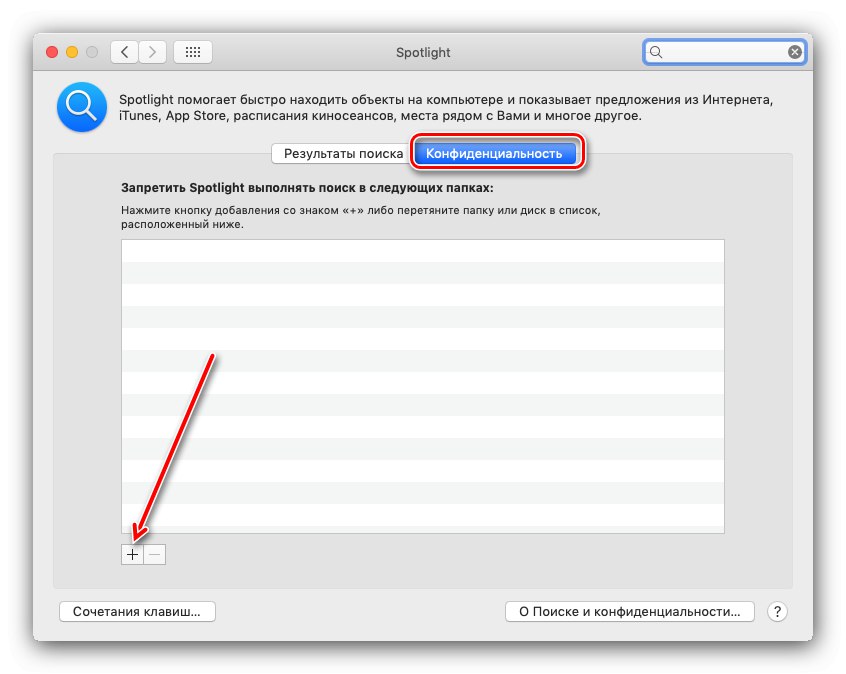
Task: Open help with the question mark
Action: point(777,611)
